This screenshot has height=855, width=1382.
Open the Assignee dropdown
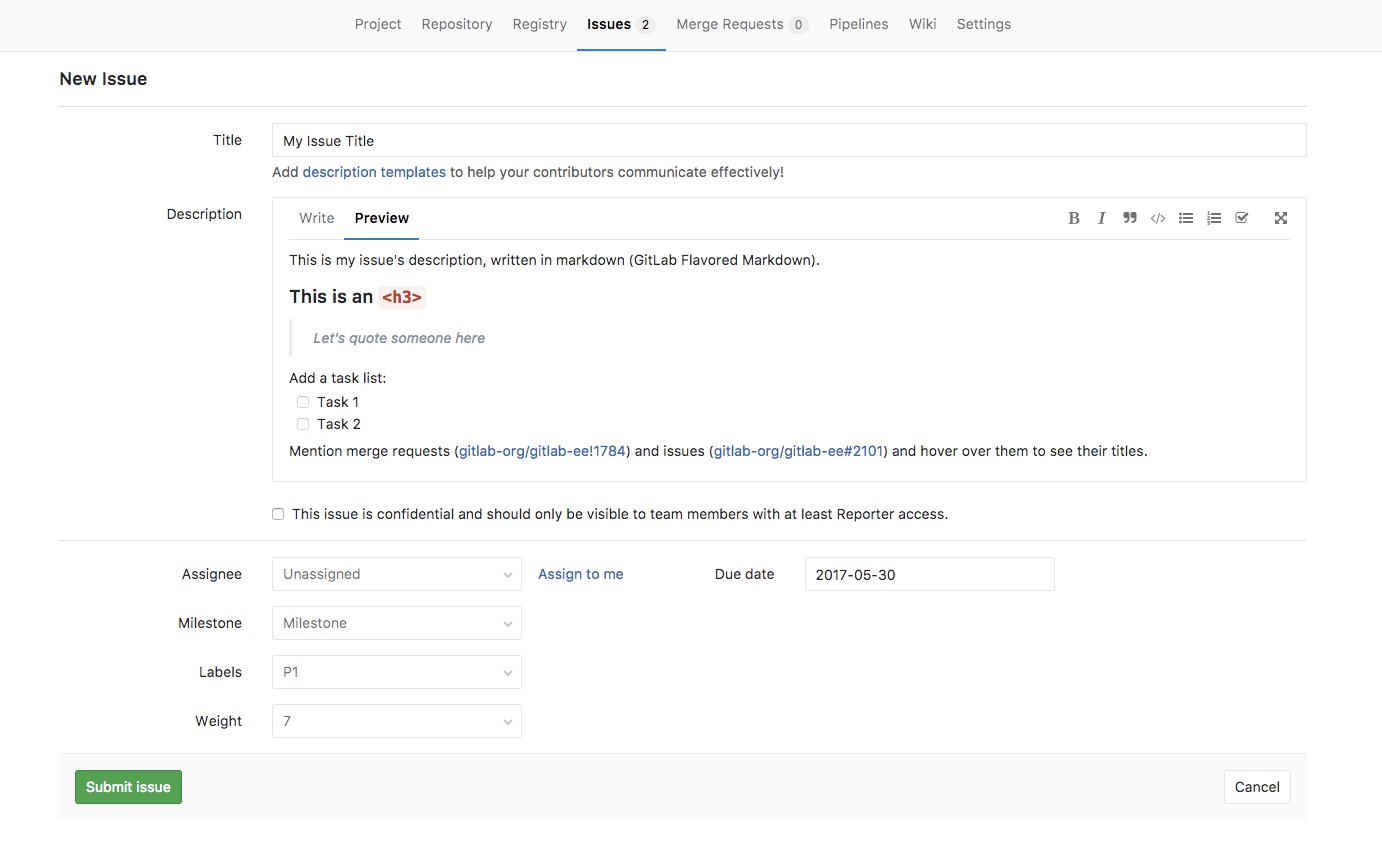pyautogui.click(x=396, y=574)
